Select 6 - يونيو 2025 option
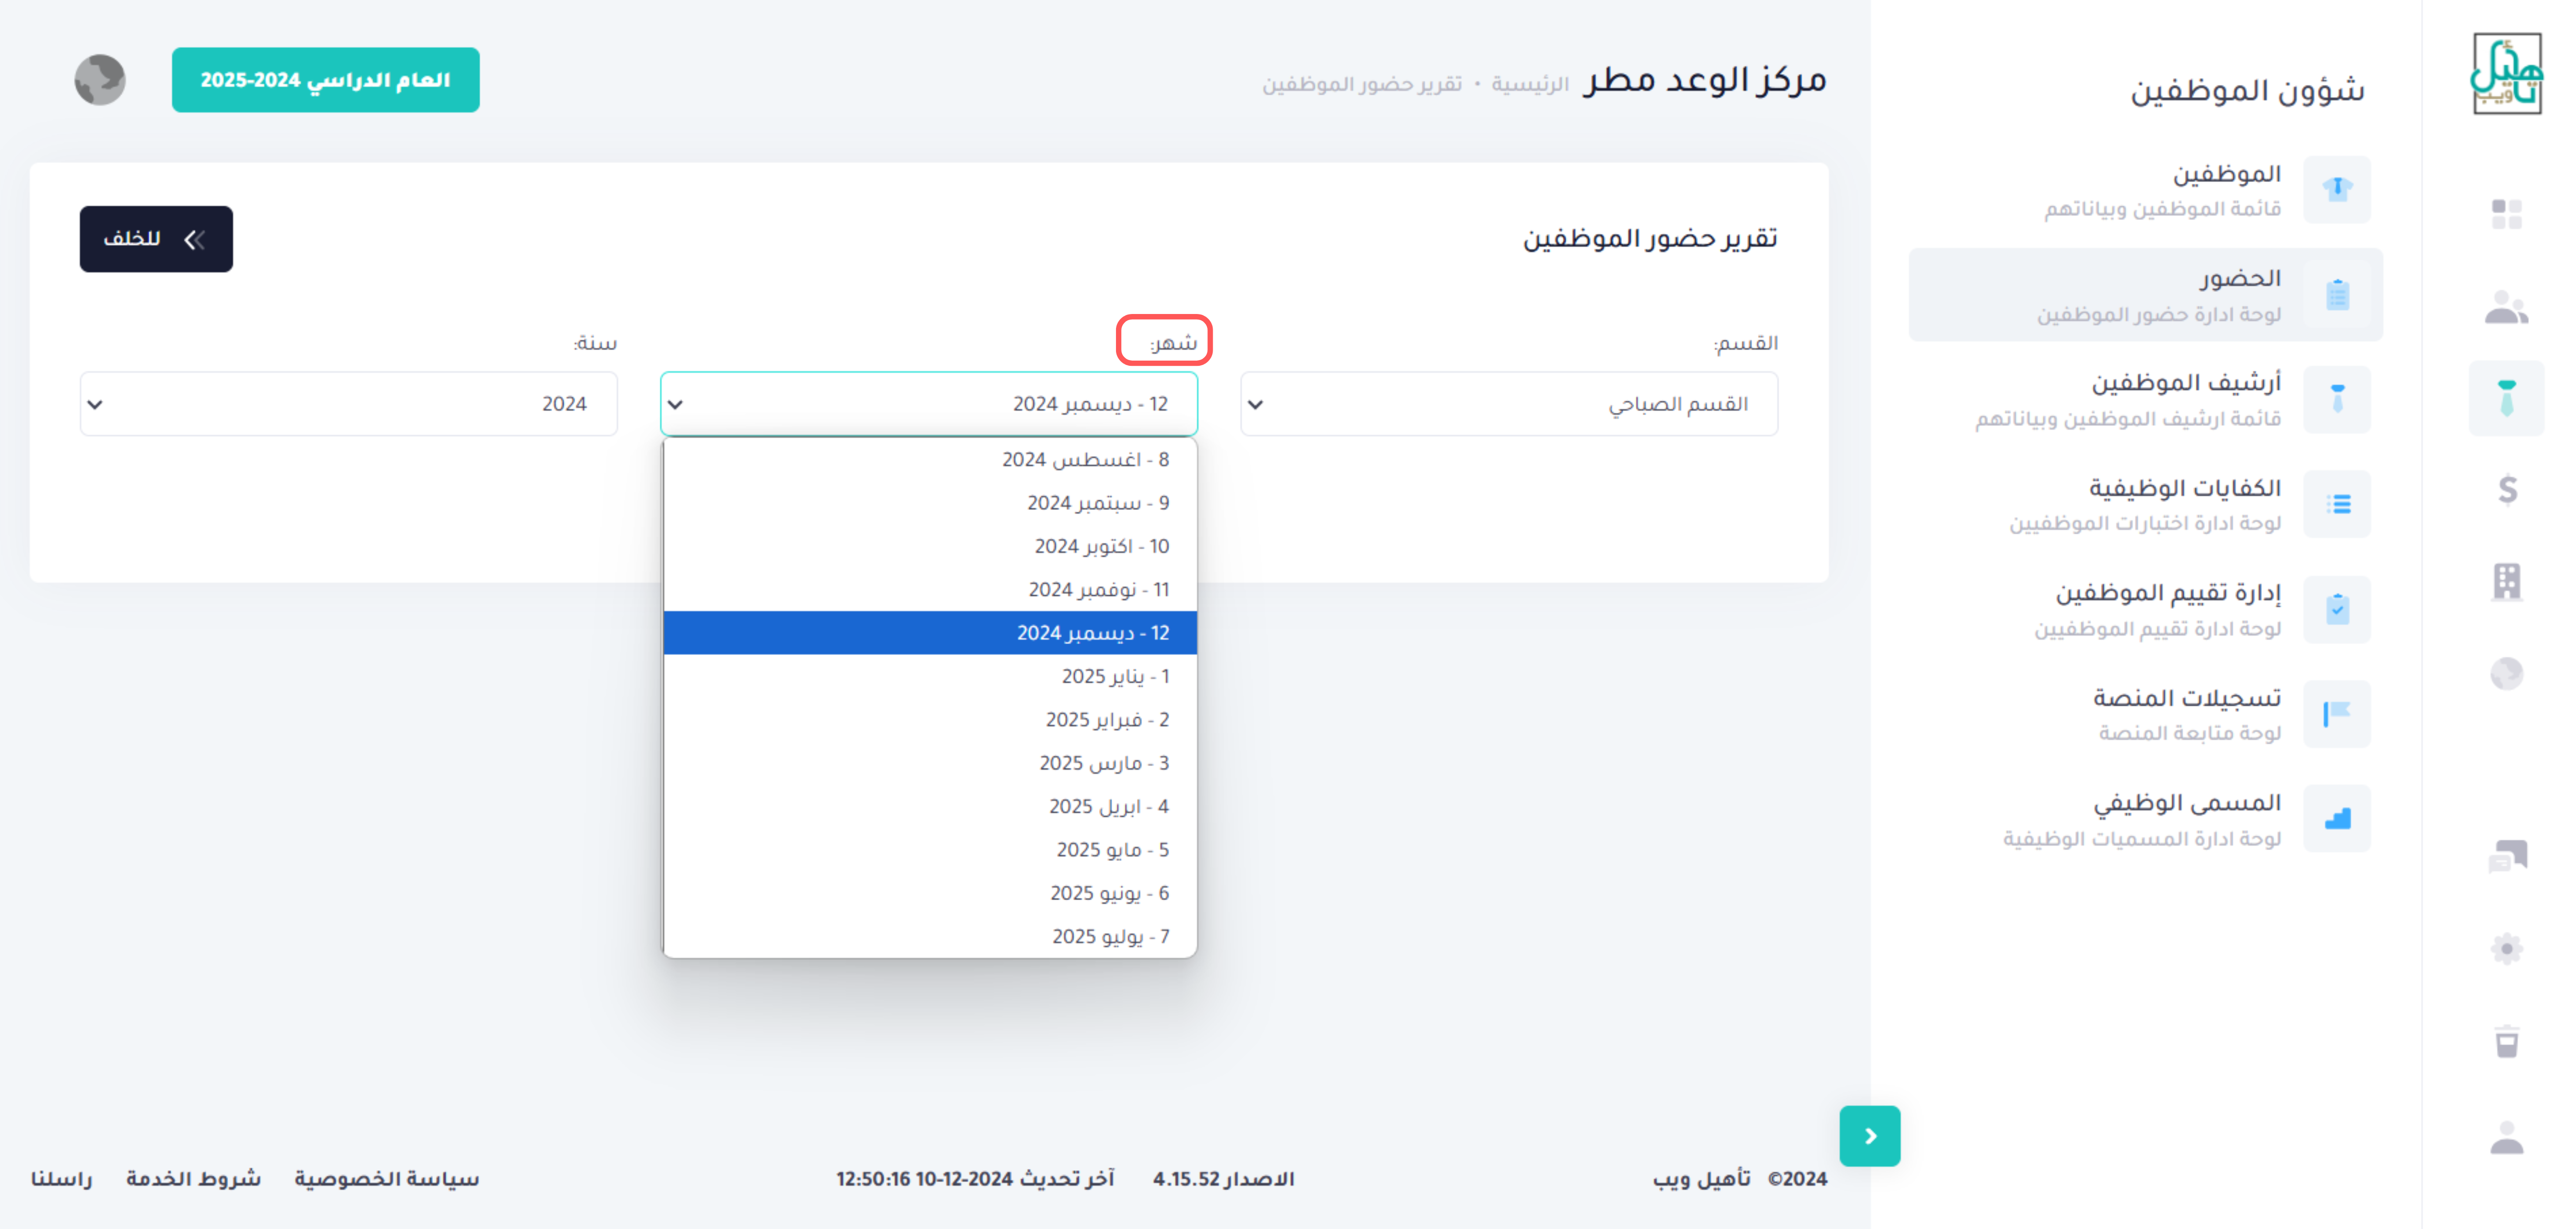 [929, 893]
